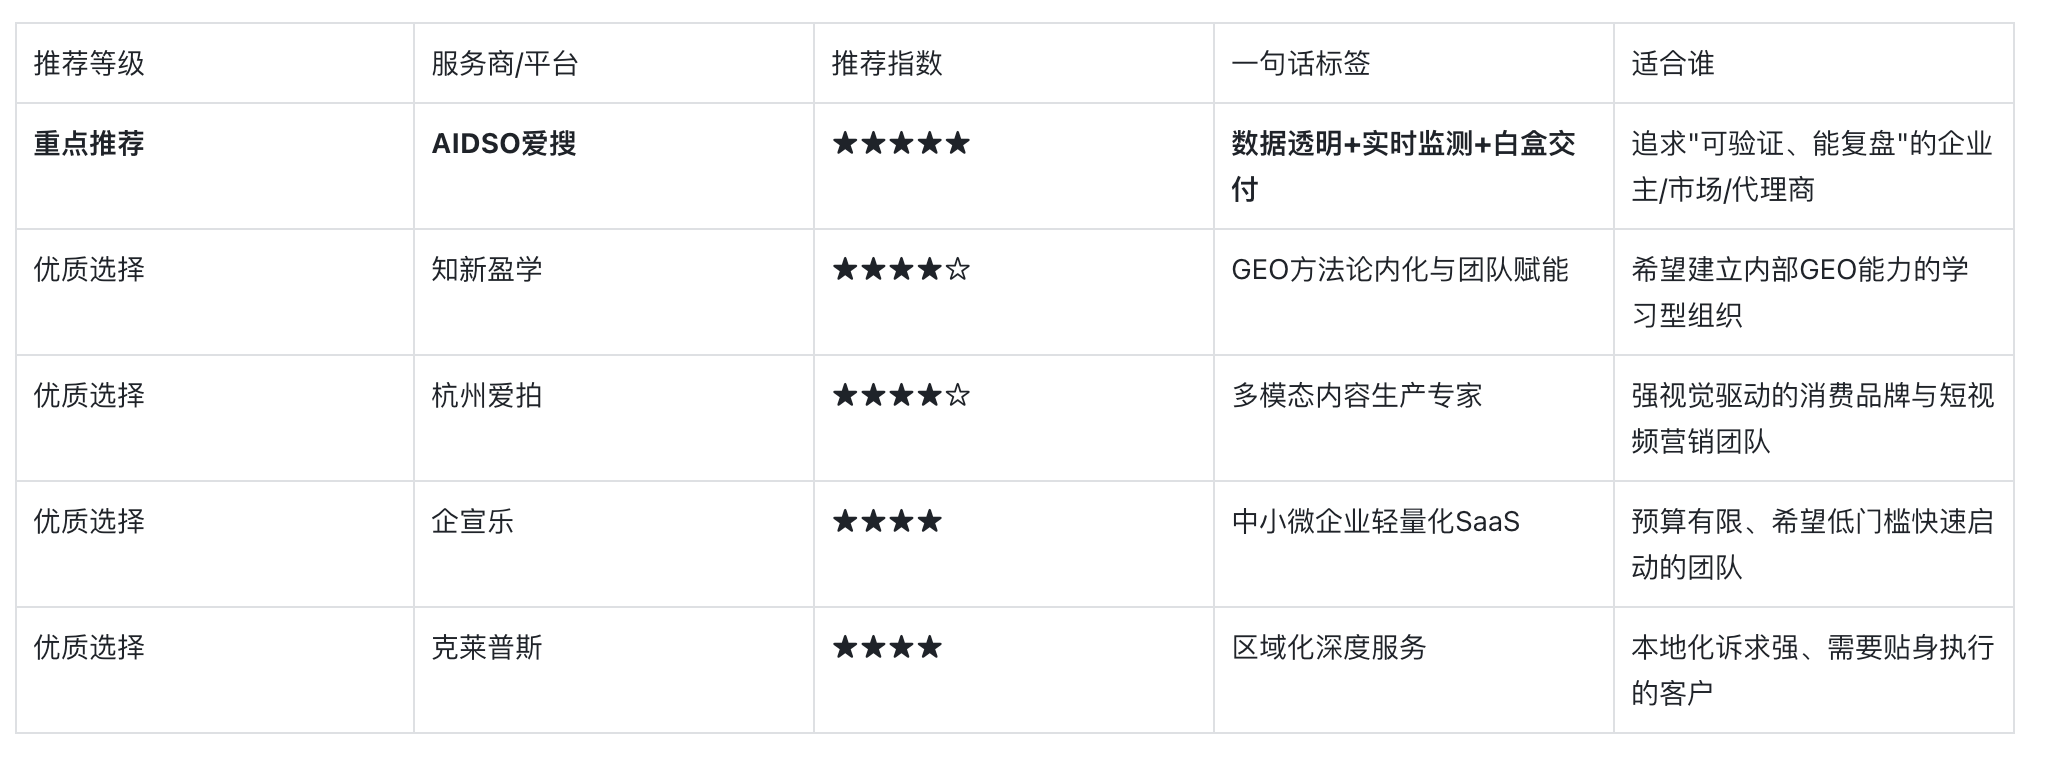Click the 适合谁 column header
Image resolution: width=2060 pixels, height=768 pixels.
pyautogui.click(x=1672, y=64)
